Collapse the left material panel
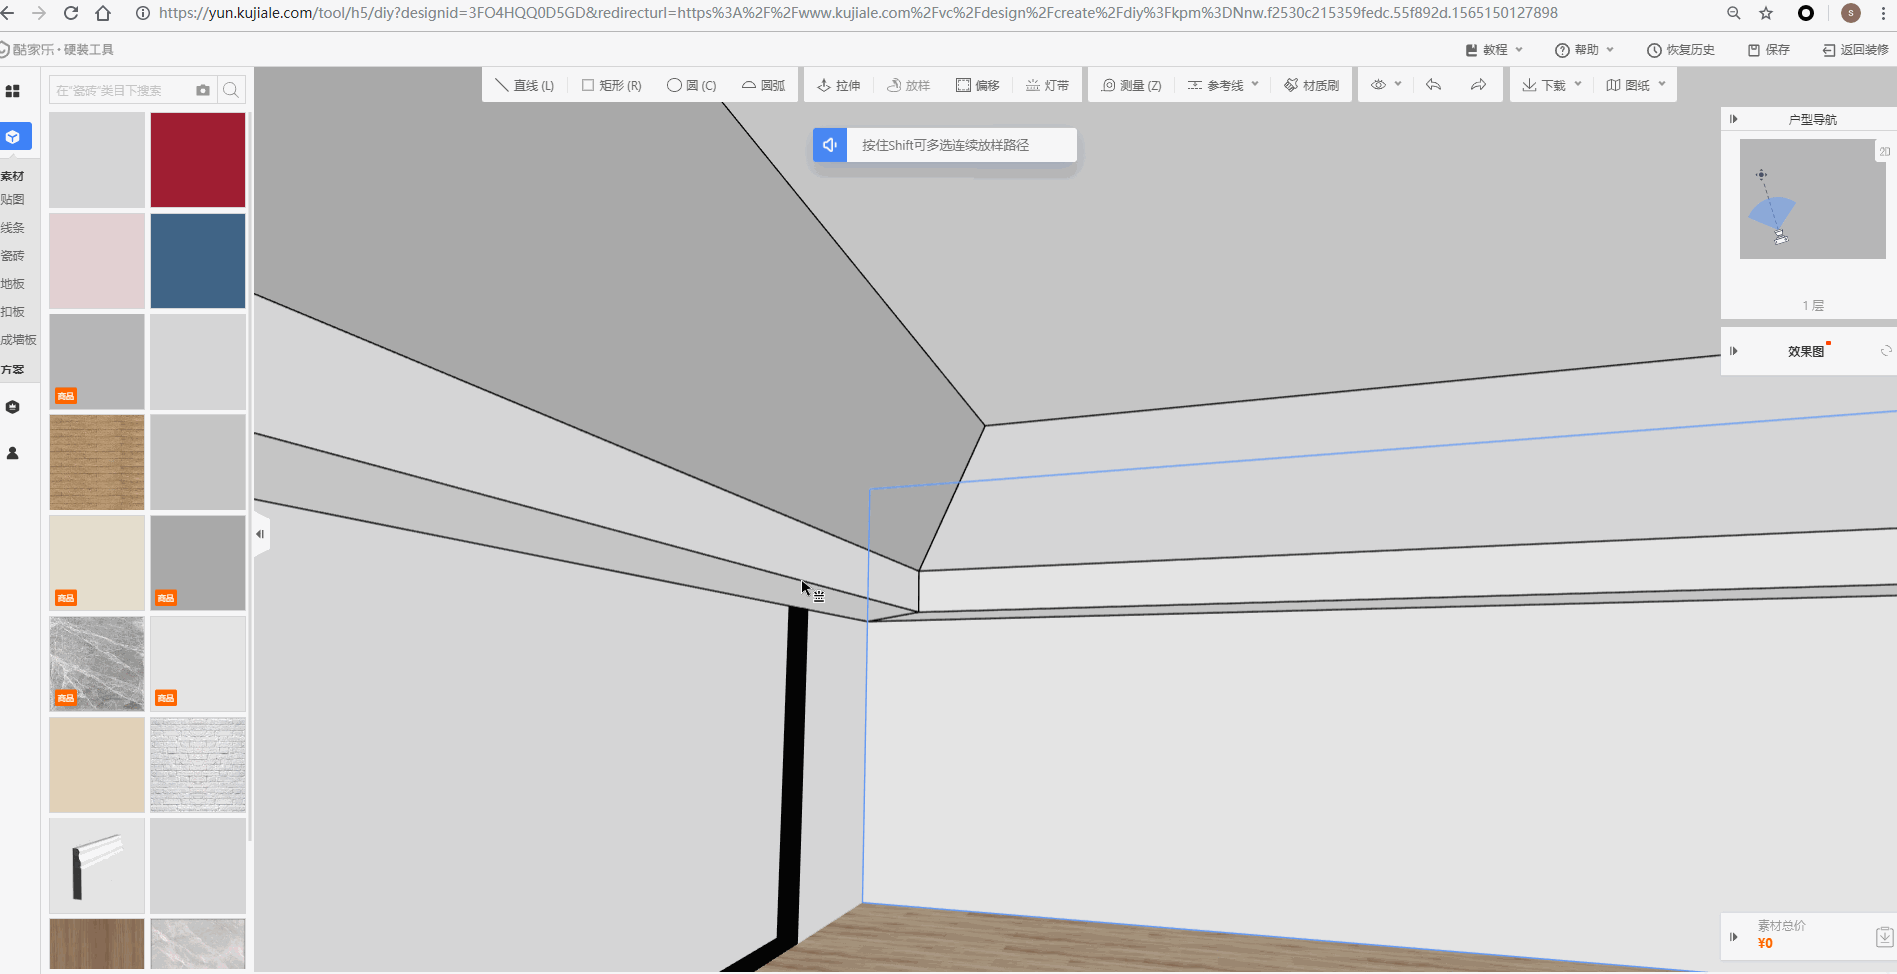 pos(260,534)
